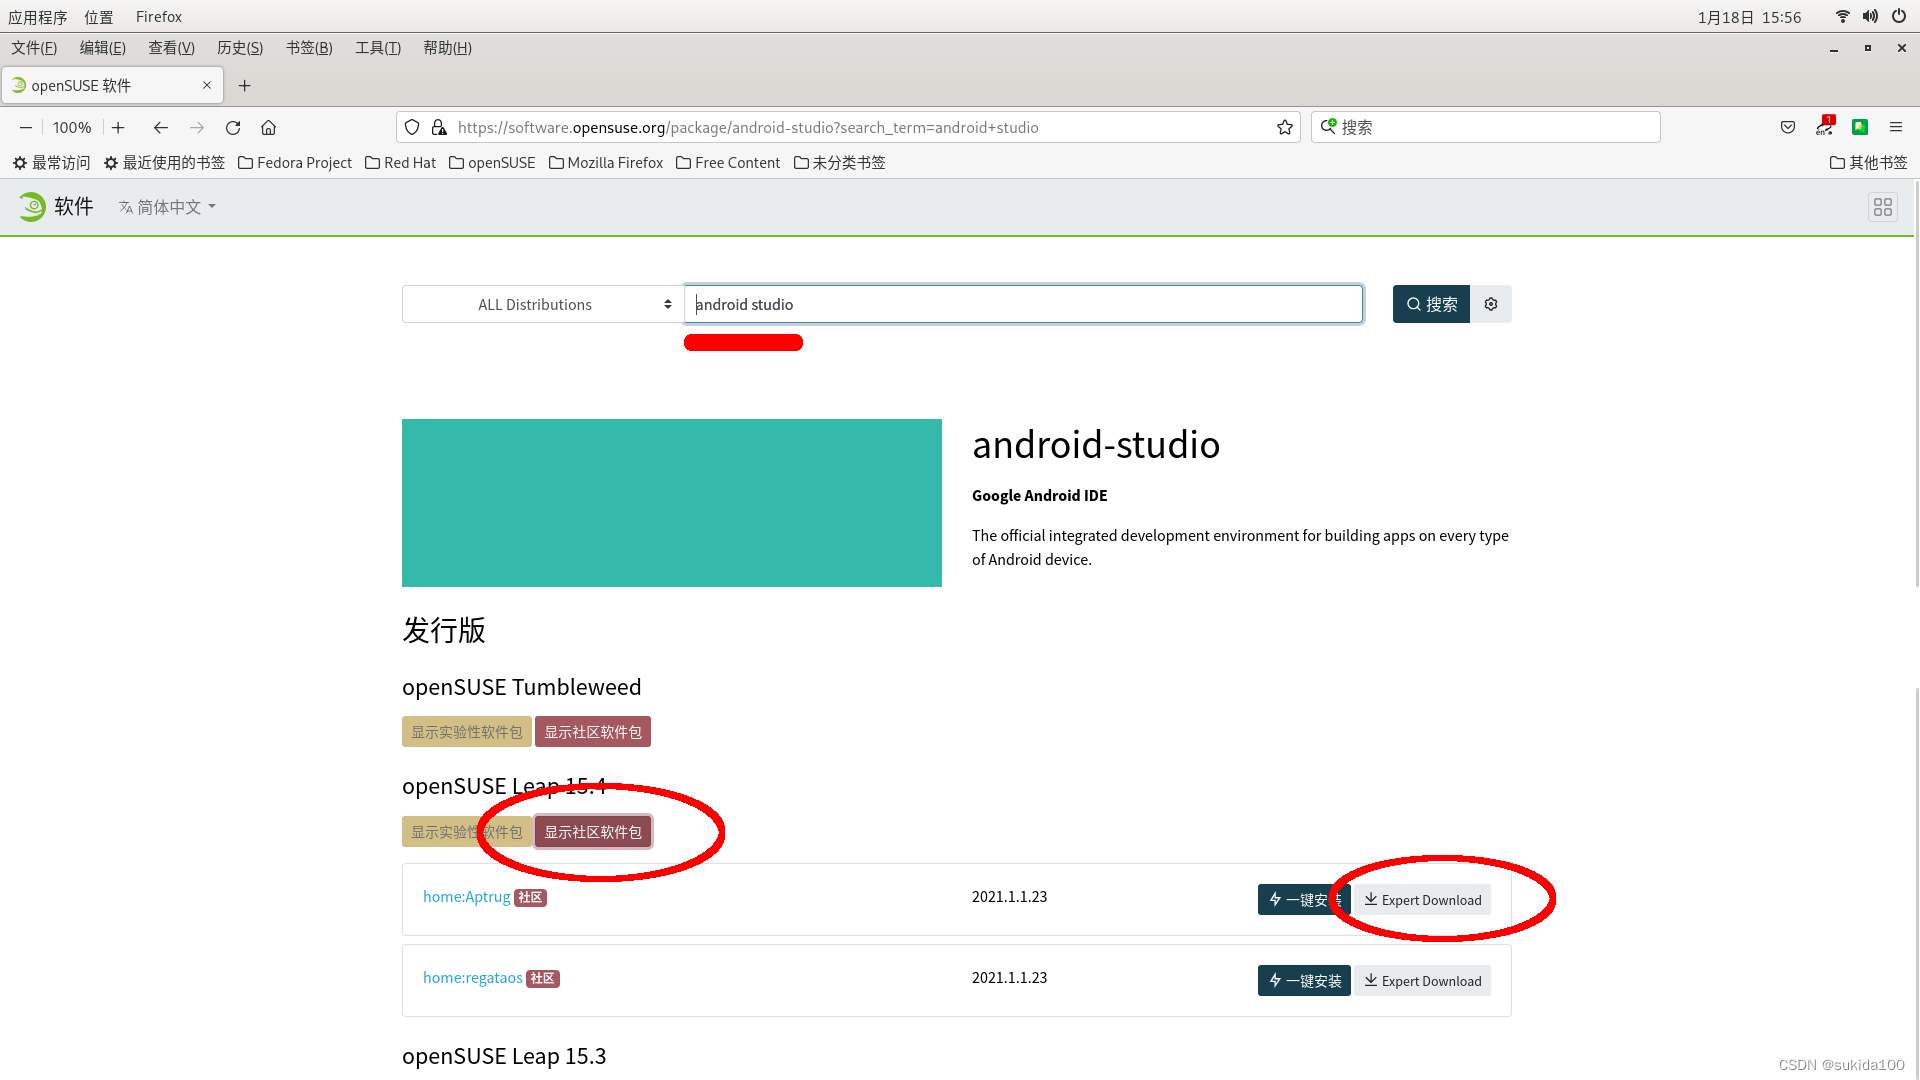The image size is (1920, 1080).
Task: Open the system volume icon
Action: click(1870, 17)
